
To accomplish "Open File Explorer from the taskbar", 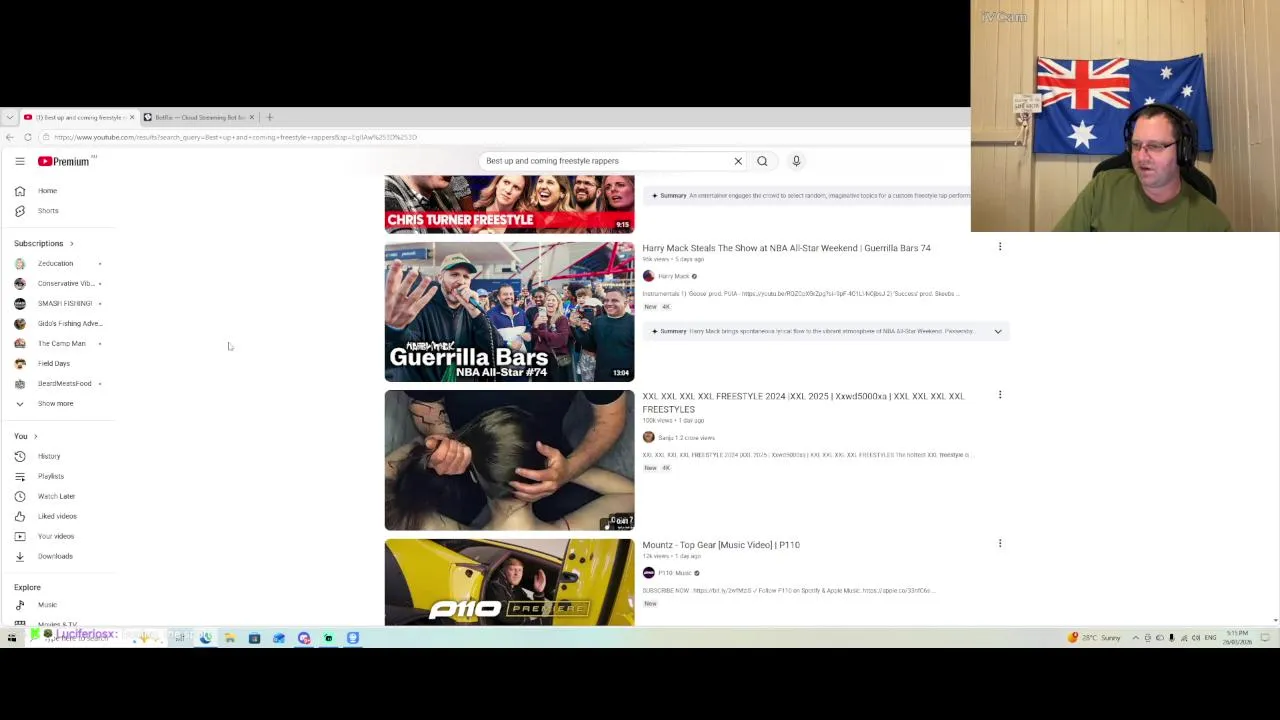I will coord(229,637).
